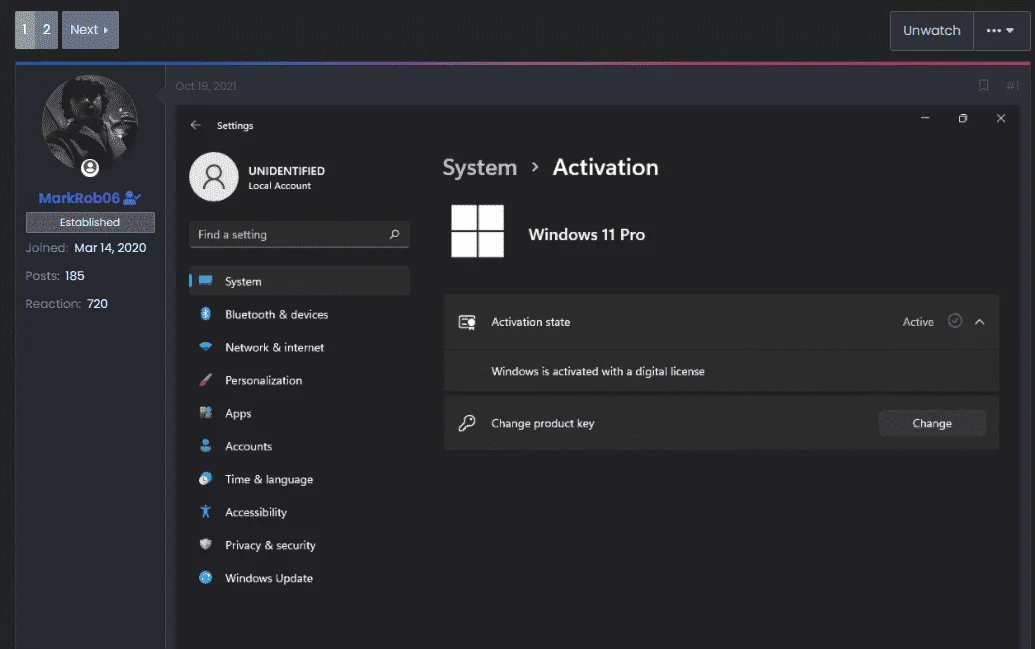
Task: Click the System breadcrumb link
Action: point(479,168)
